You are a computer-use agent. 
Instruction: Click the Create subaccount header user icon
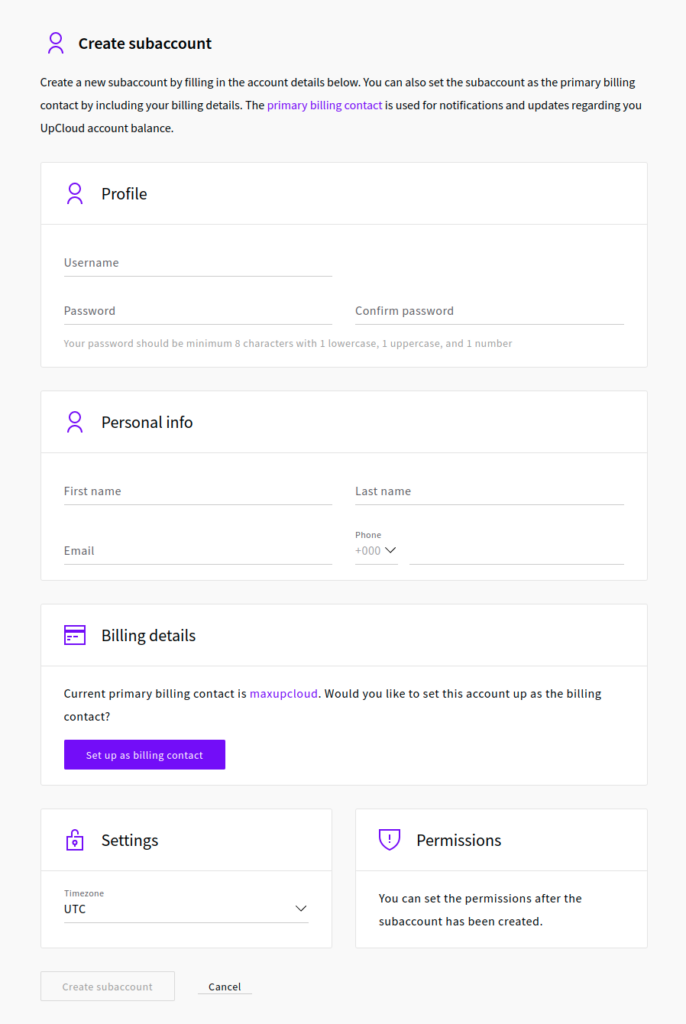point(56,43)
